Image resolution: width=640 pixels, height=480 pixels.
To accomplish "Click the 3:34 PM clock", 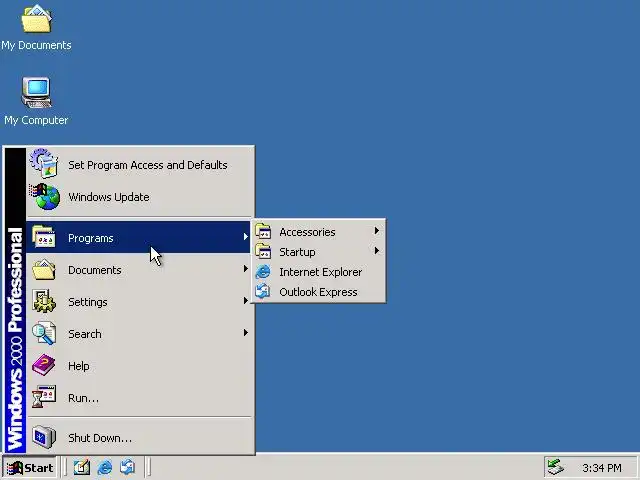I will click(602, 468).
